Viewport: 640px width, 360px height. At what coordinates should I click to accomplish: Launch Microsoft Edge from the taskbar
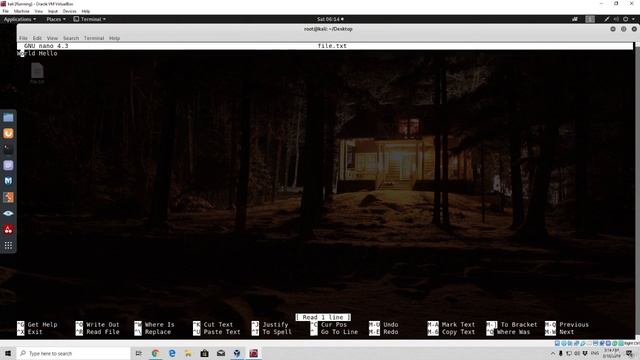point(172,353)
